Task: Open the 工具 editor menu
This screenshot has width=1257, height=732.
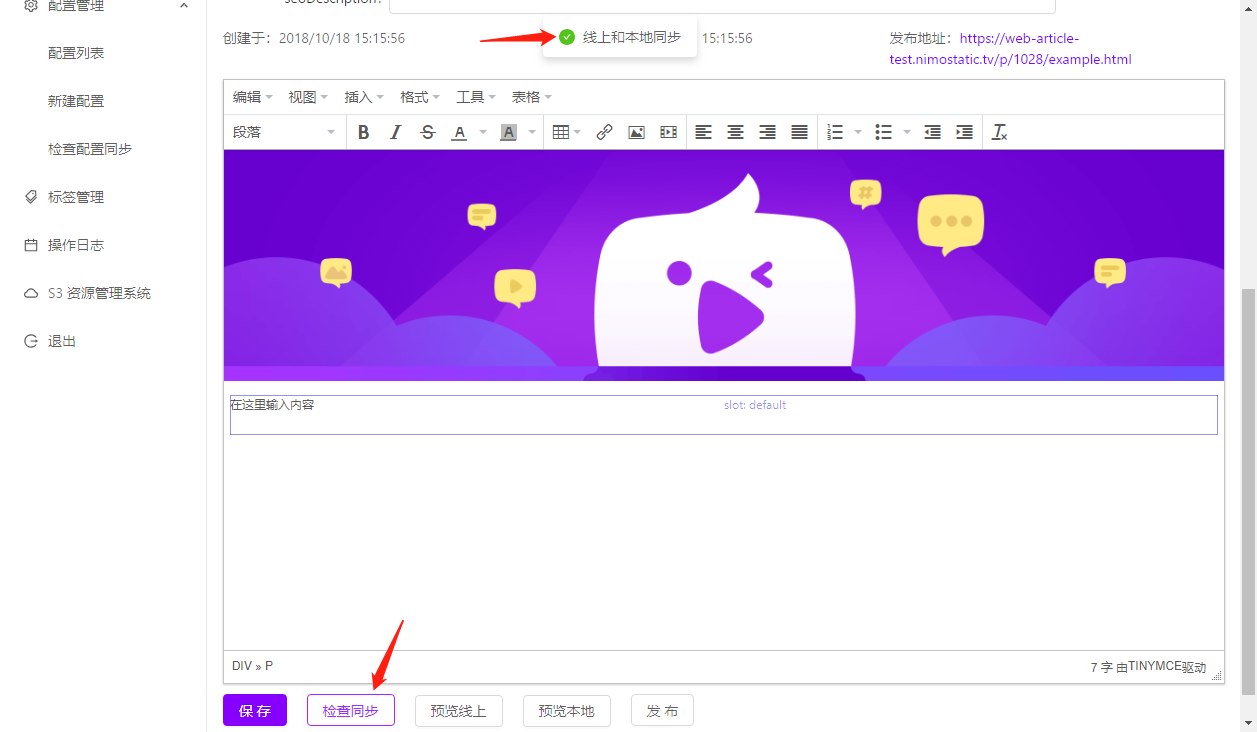Action: pyautogui.click(x=476, y=97)
